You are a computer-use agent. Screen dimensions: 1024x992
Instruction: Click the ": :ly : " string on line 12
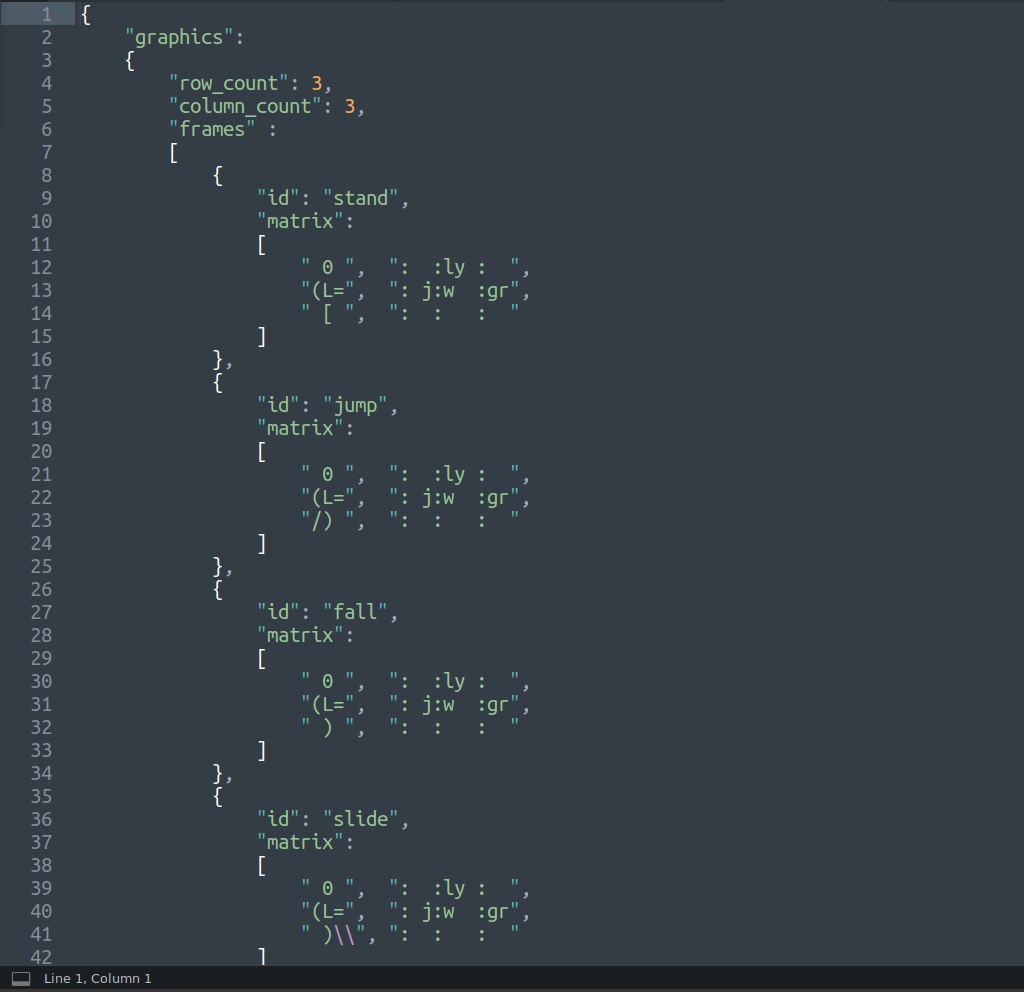coord(455,267)
